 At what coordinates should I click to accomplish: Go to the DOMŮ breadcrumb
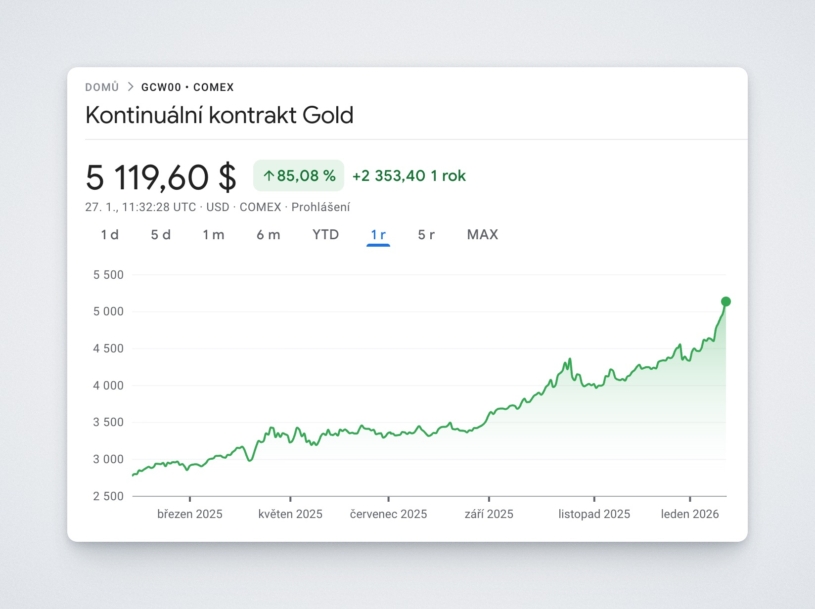(x=102, y=87)
